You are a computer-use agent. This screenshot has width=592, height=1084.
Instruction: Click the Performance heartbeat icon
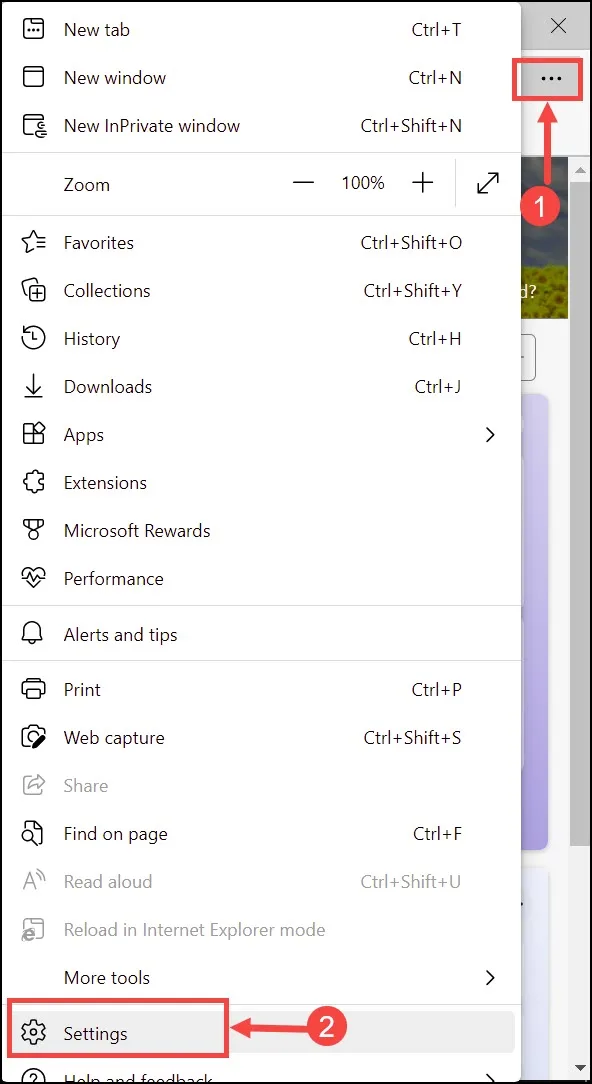(x=34, y=579)
